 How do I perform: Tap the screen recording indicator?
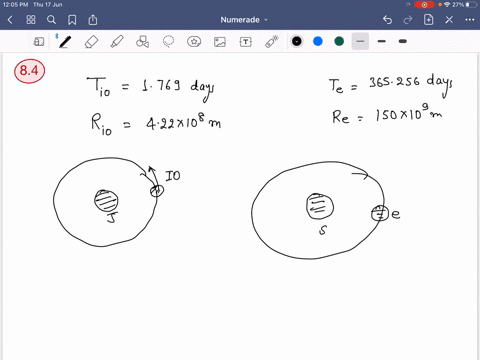(x=424, y=5)
